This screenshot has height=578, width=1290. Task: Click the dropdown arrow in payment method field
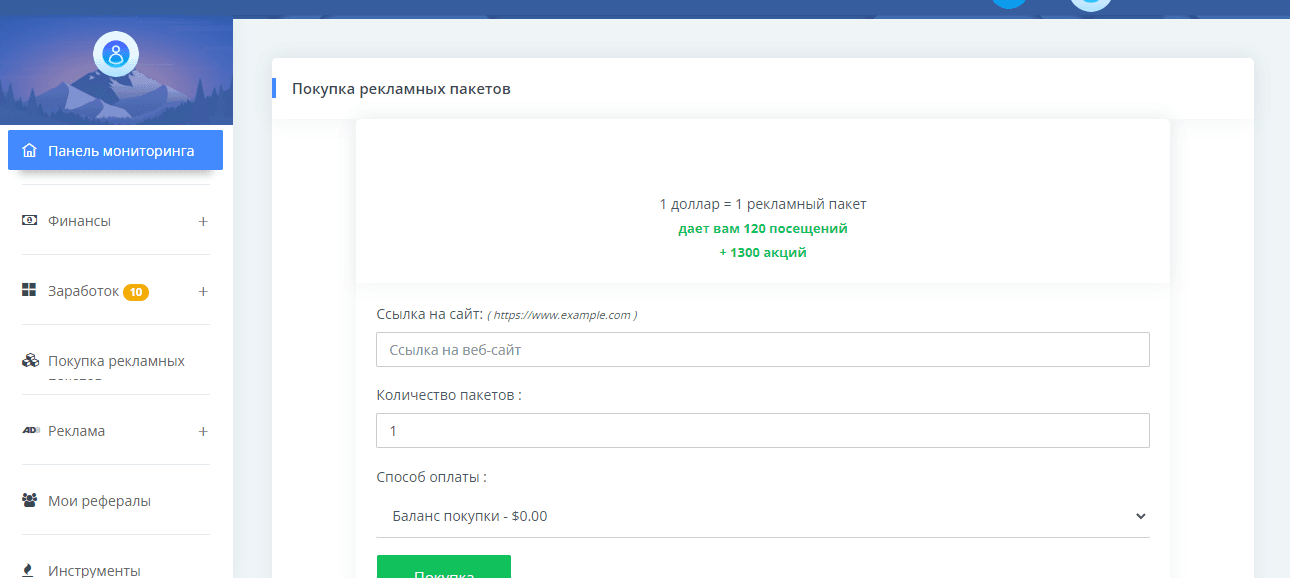(x=1141, y=517)
